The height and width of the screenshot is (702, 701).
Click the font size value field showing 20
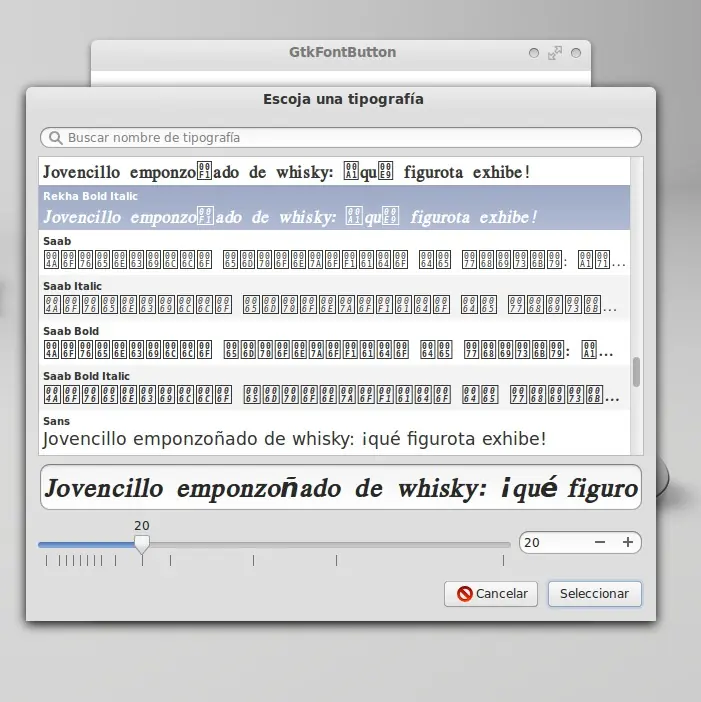click(x=553, y=543)
